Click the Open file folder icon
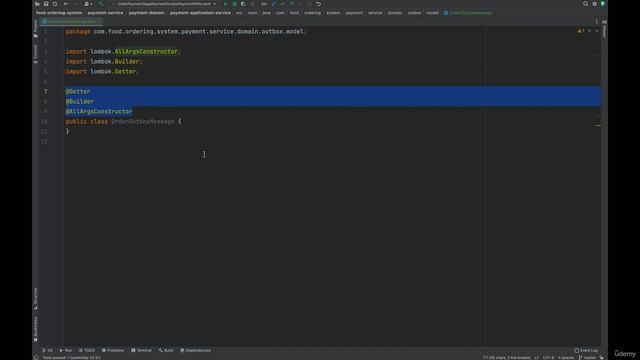 click(x=37, y=4)
